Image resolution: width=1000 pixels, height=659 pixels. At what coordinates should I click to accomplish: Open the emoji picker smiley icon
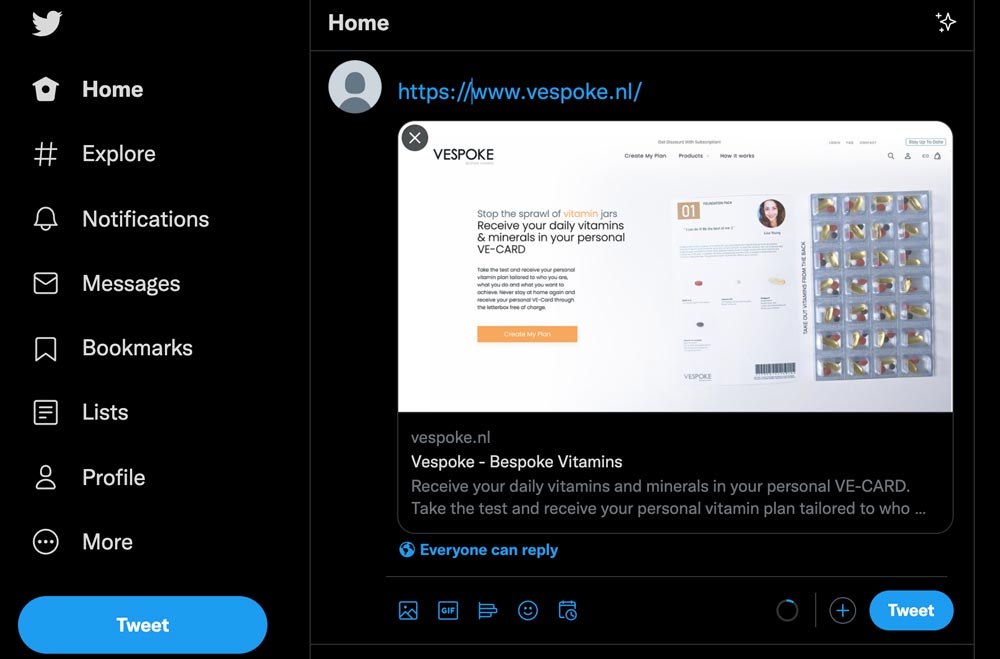tap(527, 611)
